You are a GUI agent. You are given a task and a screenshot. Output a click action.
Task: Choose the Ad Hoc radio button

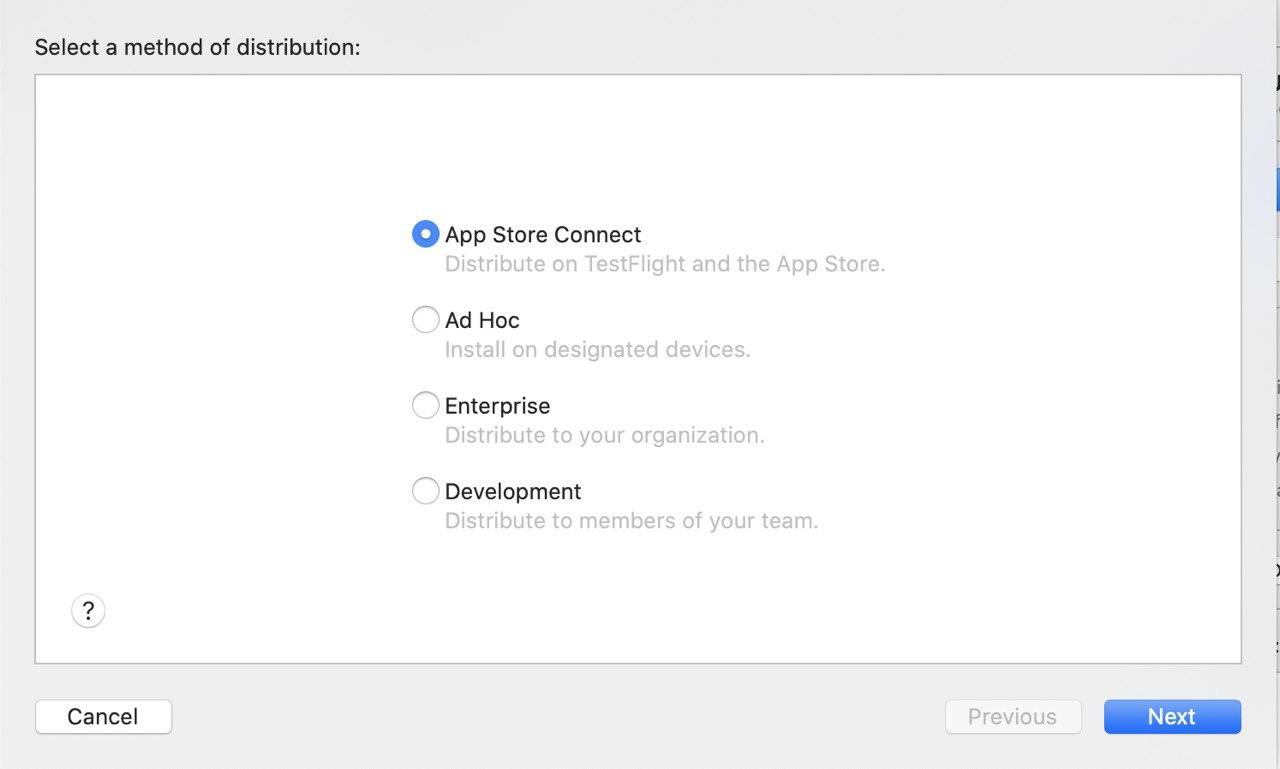(x=425, y=320)
